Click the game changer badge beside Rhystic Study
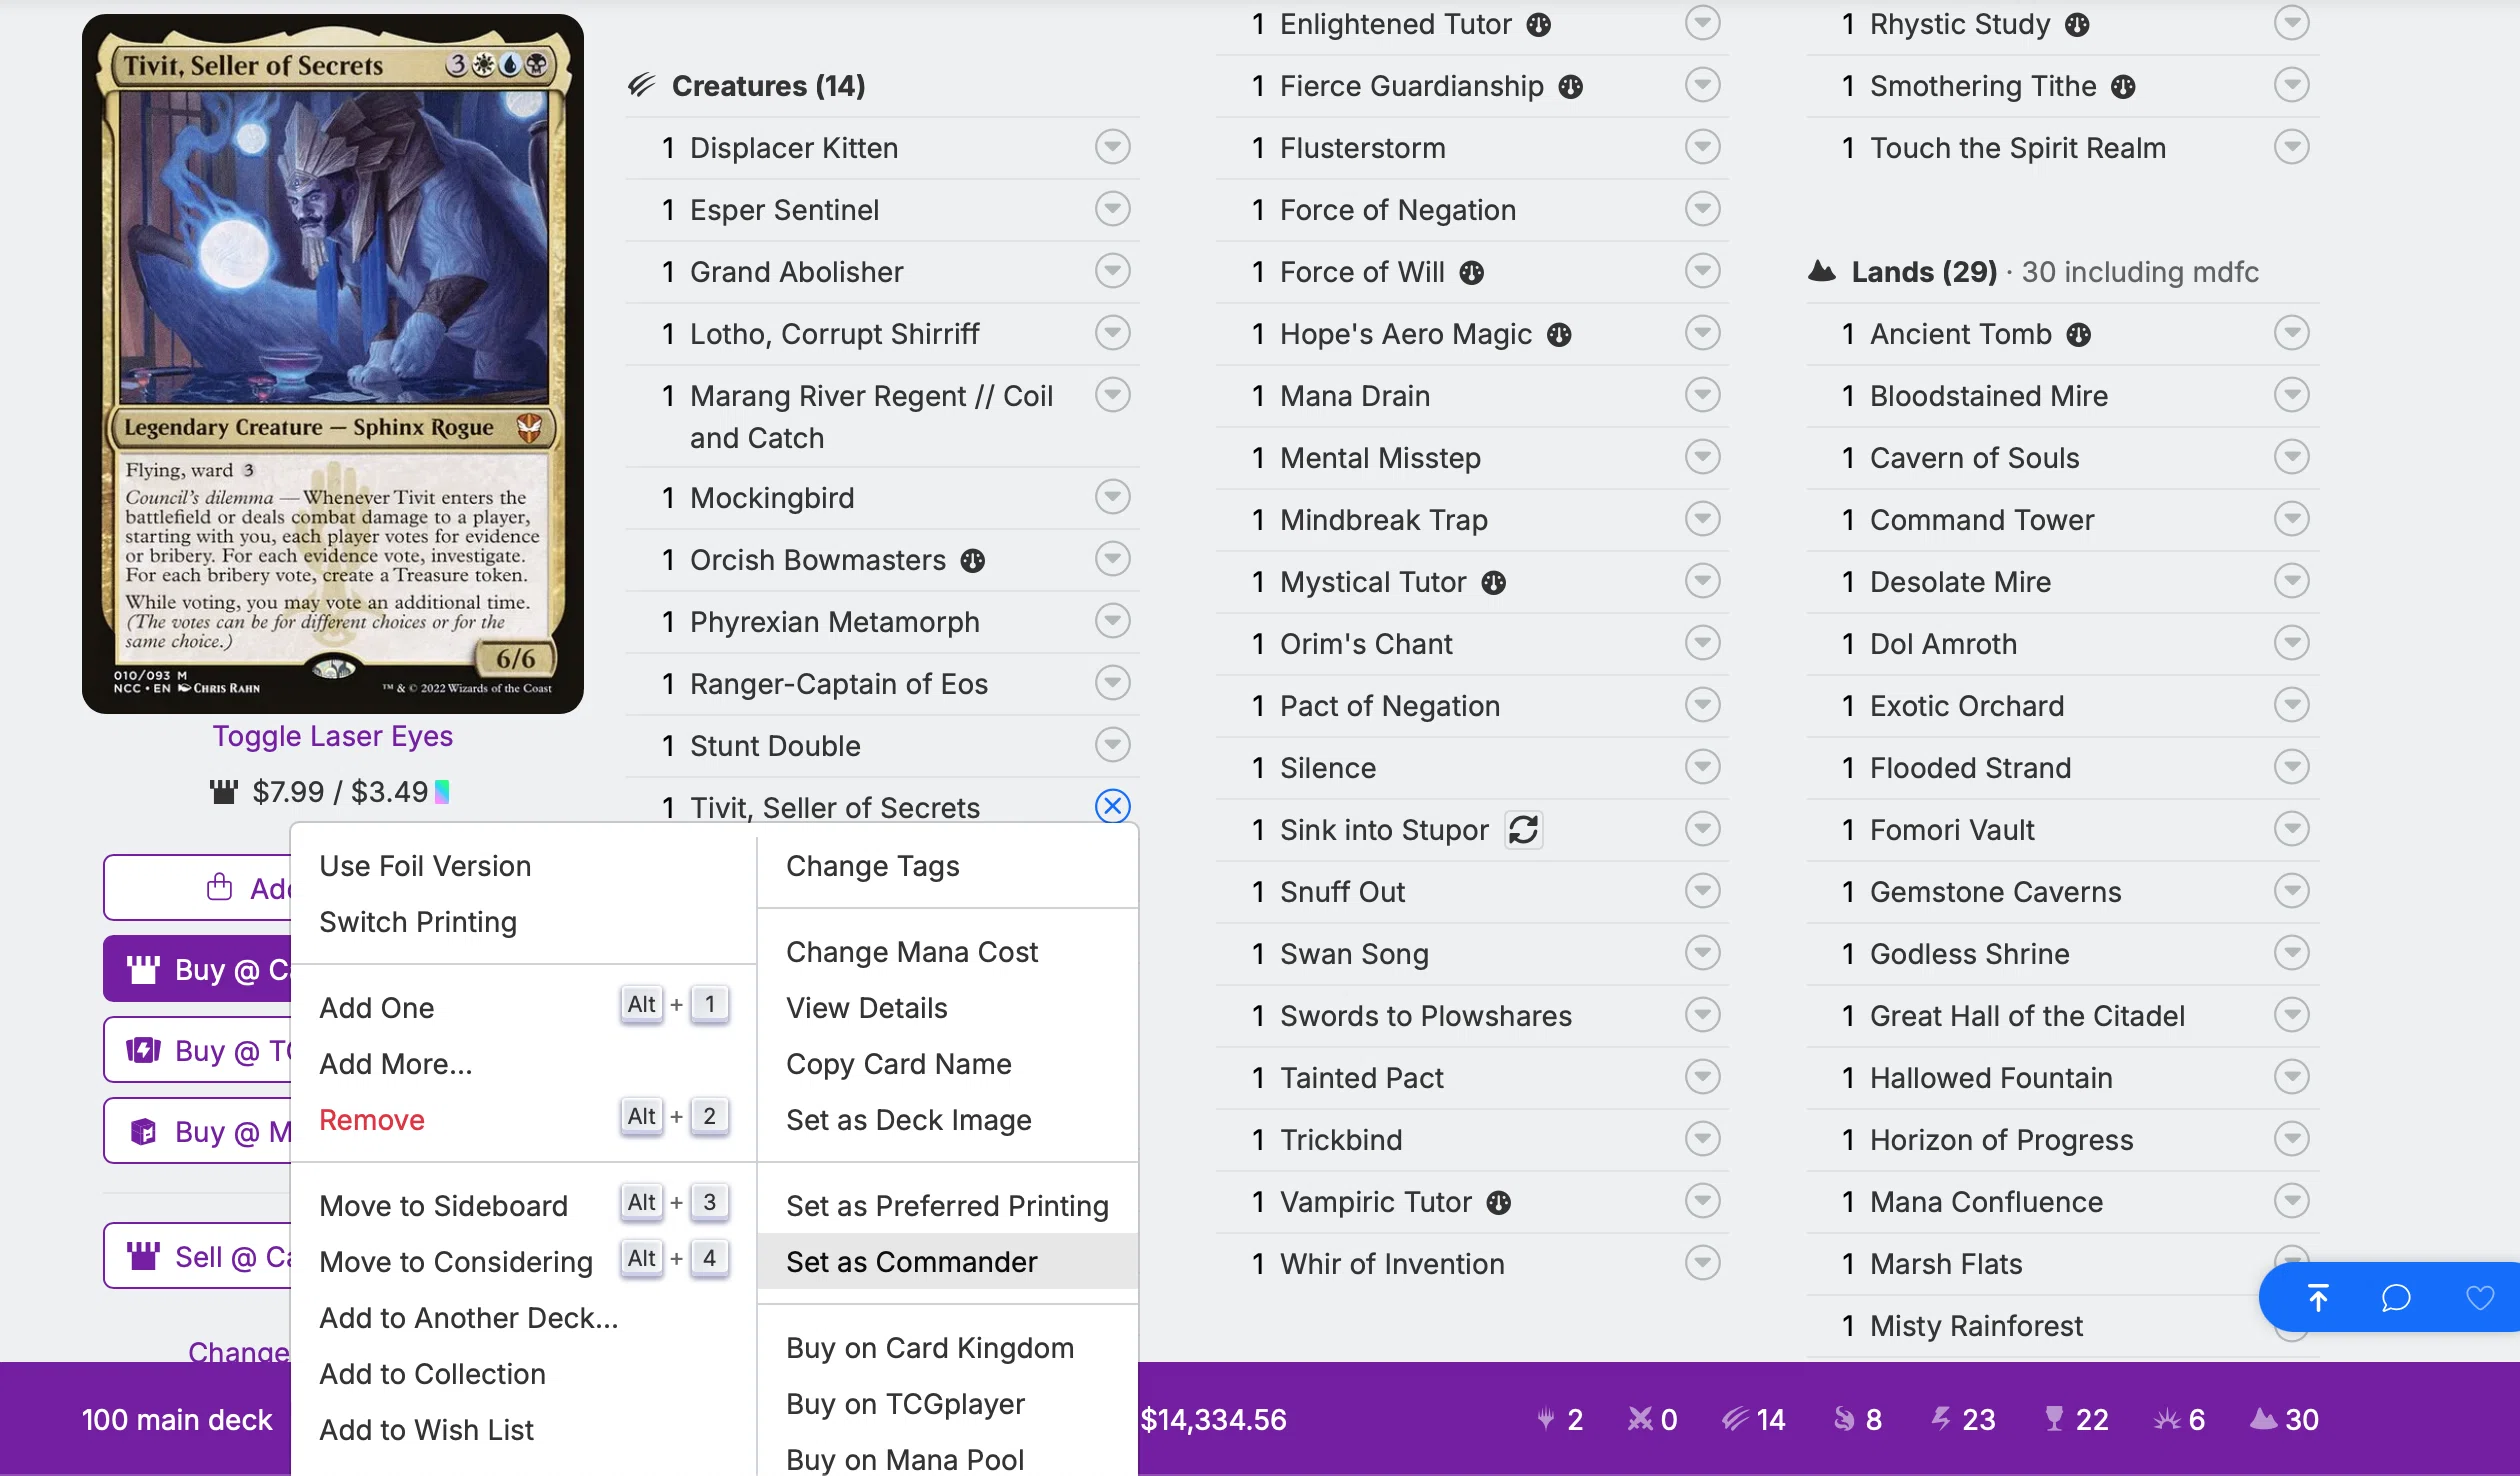 point(2078,24)
